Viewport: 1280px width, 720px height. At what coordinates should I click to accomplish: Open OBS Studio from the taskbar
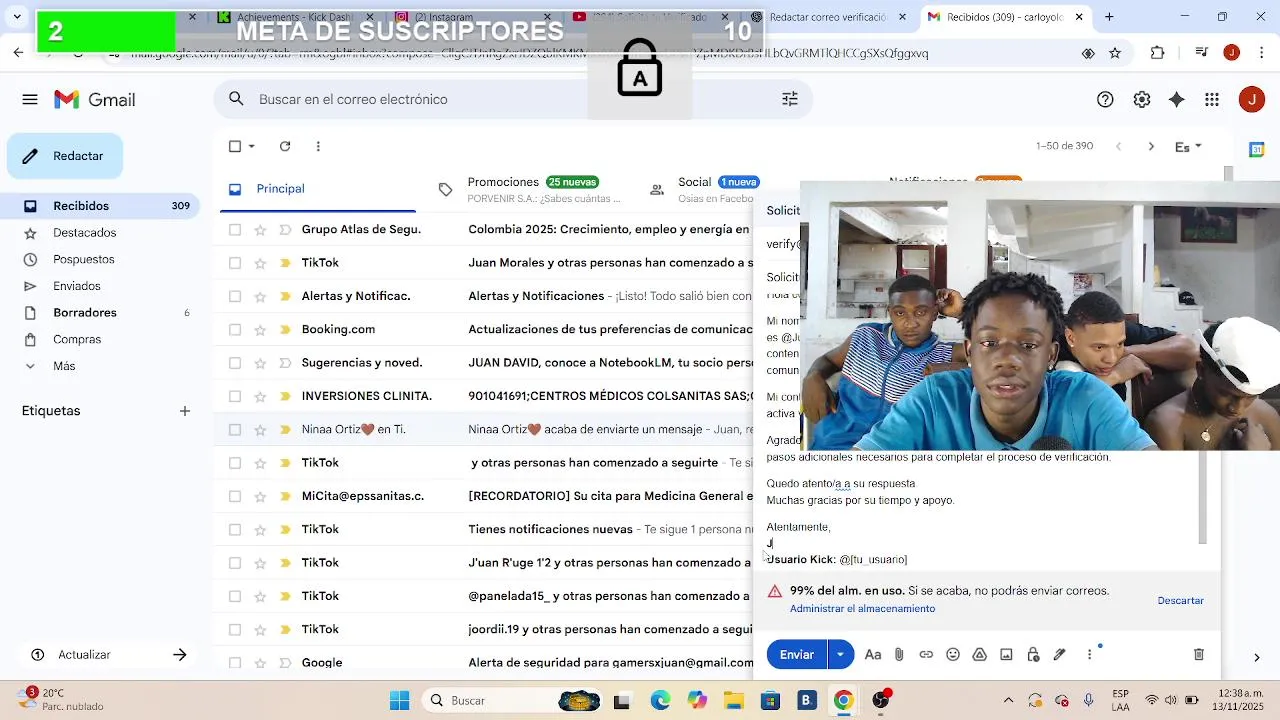(x=881, y=700)
